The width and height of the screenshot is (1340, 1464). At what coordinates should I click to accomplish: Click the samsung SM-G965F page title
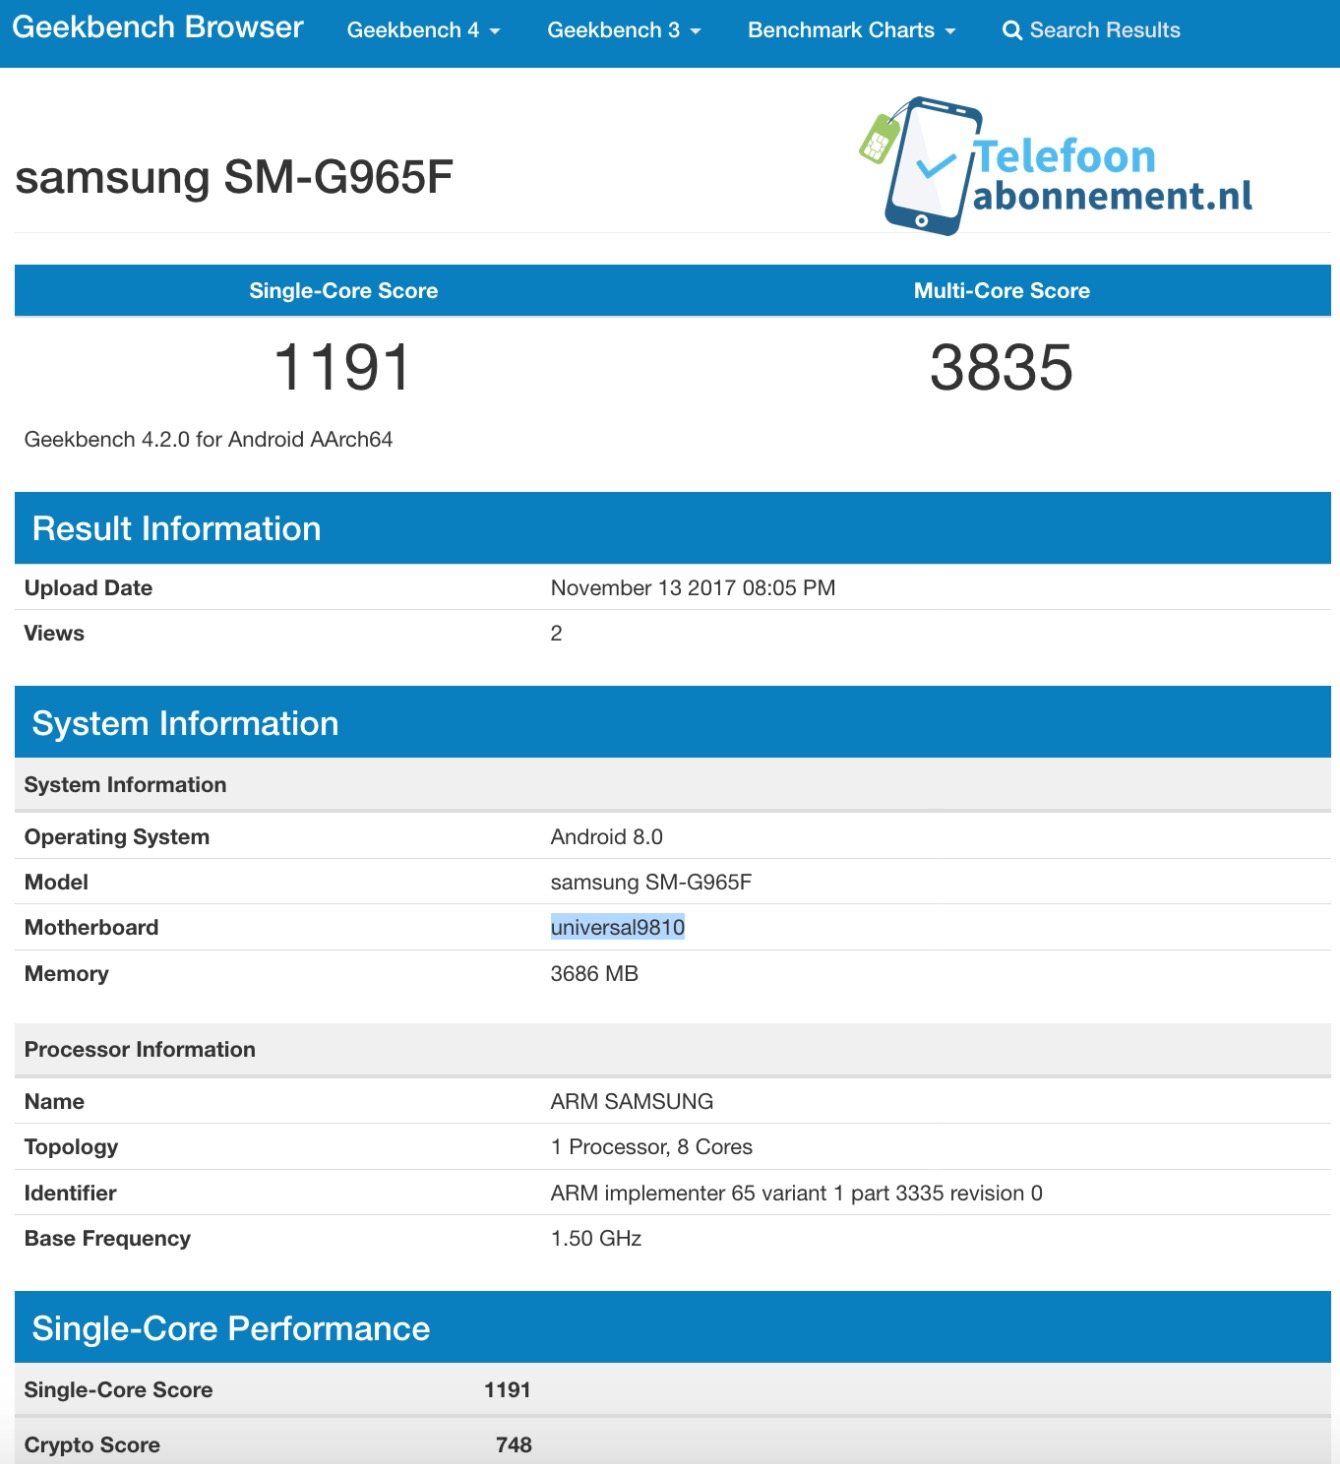[234, 177]
